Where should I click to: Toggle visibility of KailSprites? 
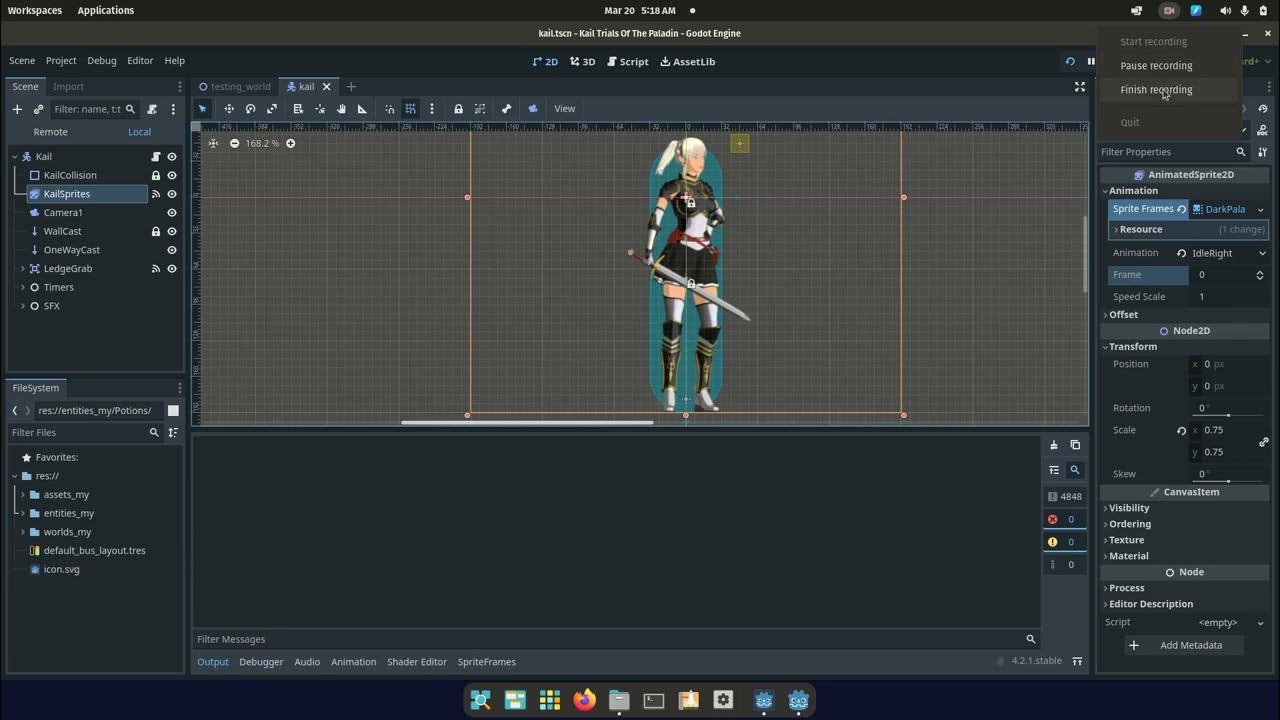[172, 194]
